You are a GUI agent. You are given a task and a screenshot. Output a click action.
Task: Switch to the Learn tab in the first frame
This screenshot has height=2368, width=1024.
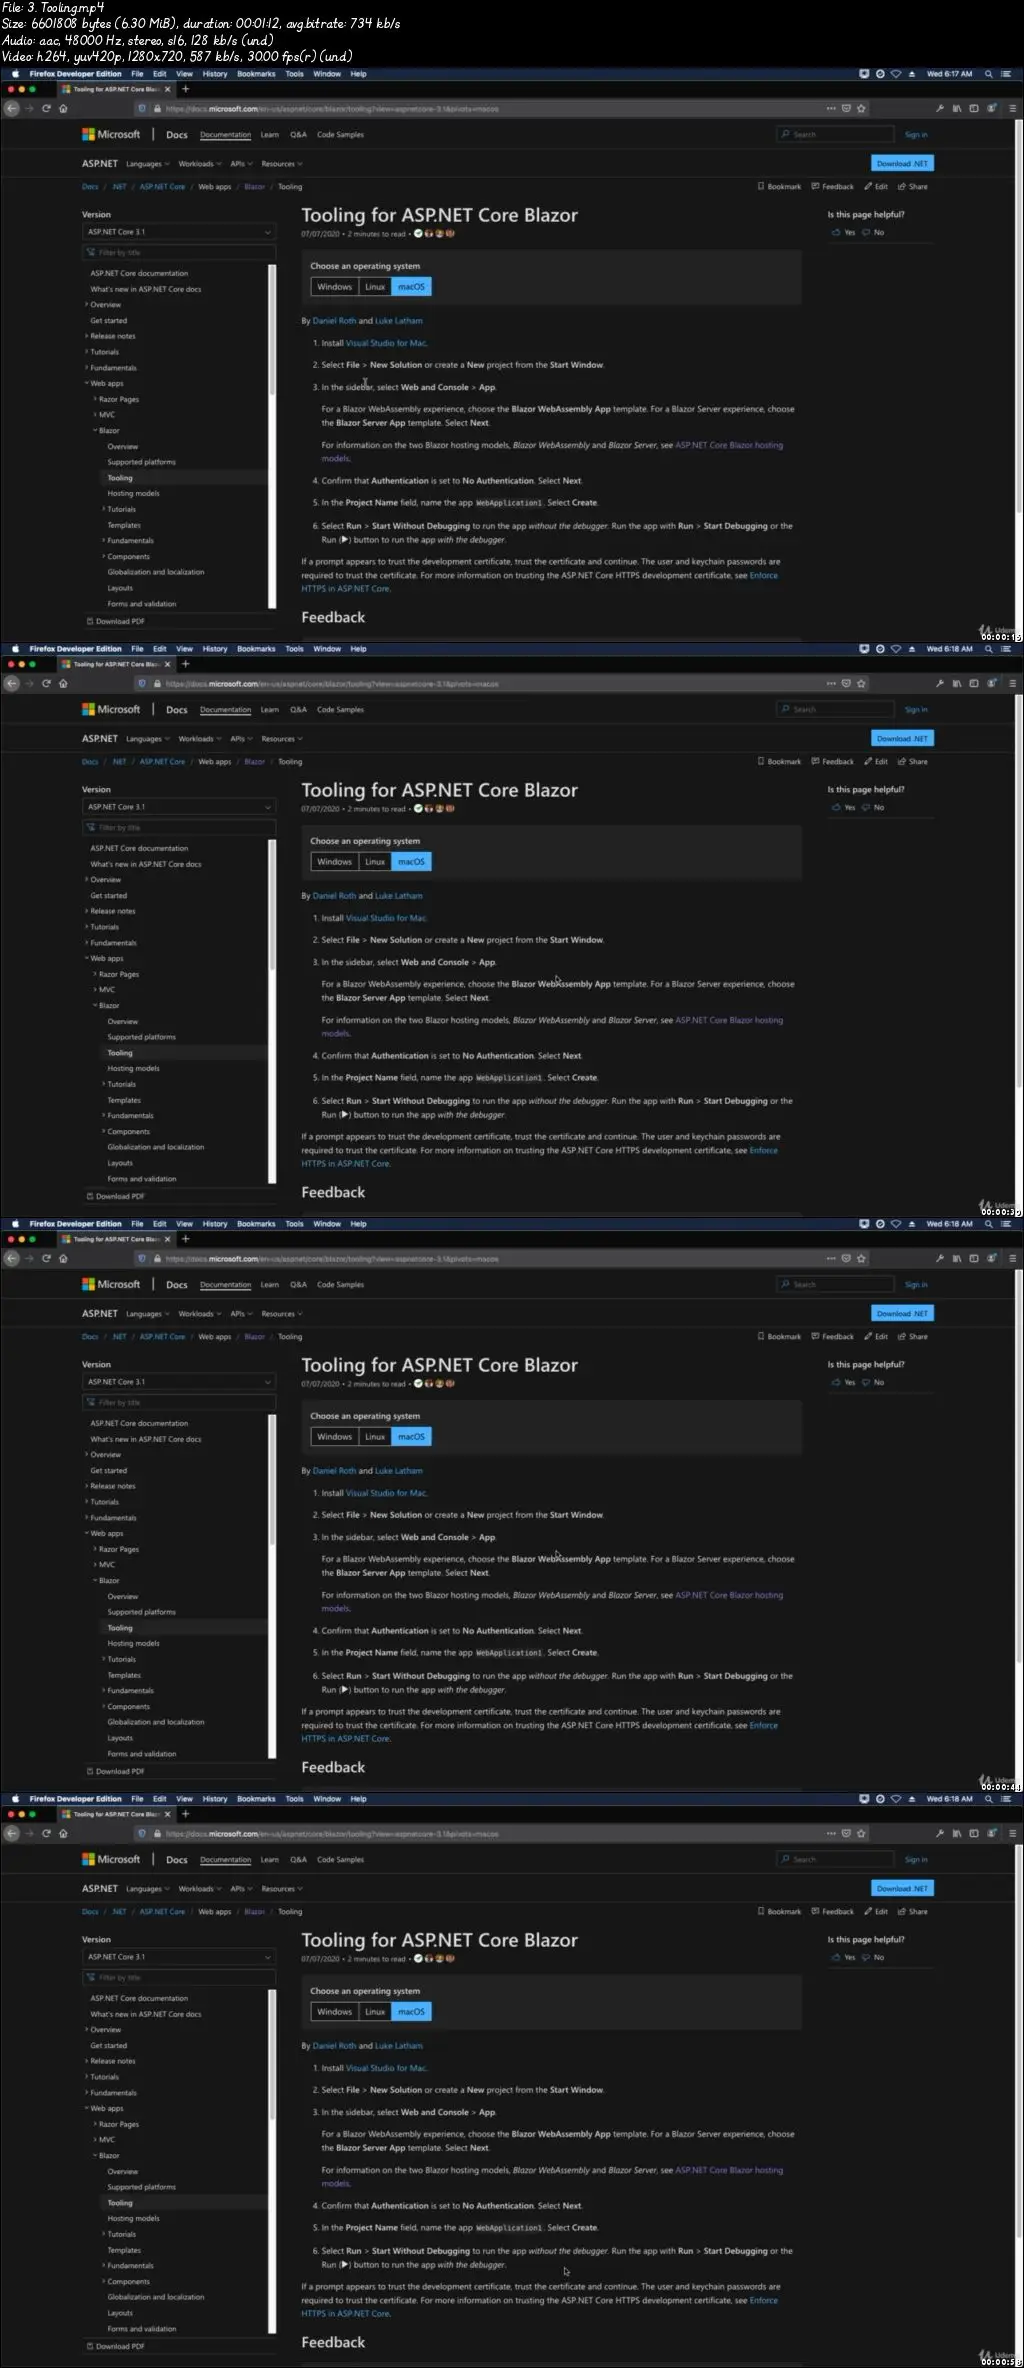(270, 135)
